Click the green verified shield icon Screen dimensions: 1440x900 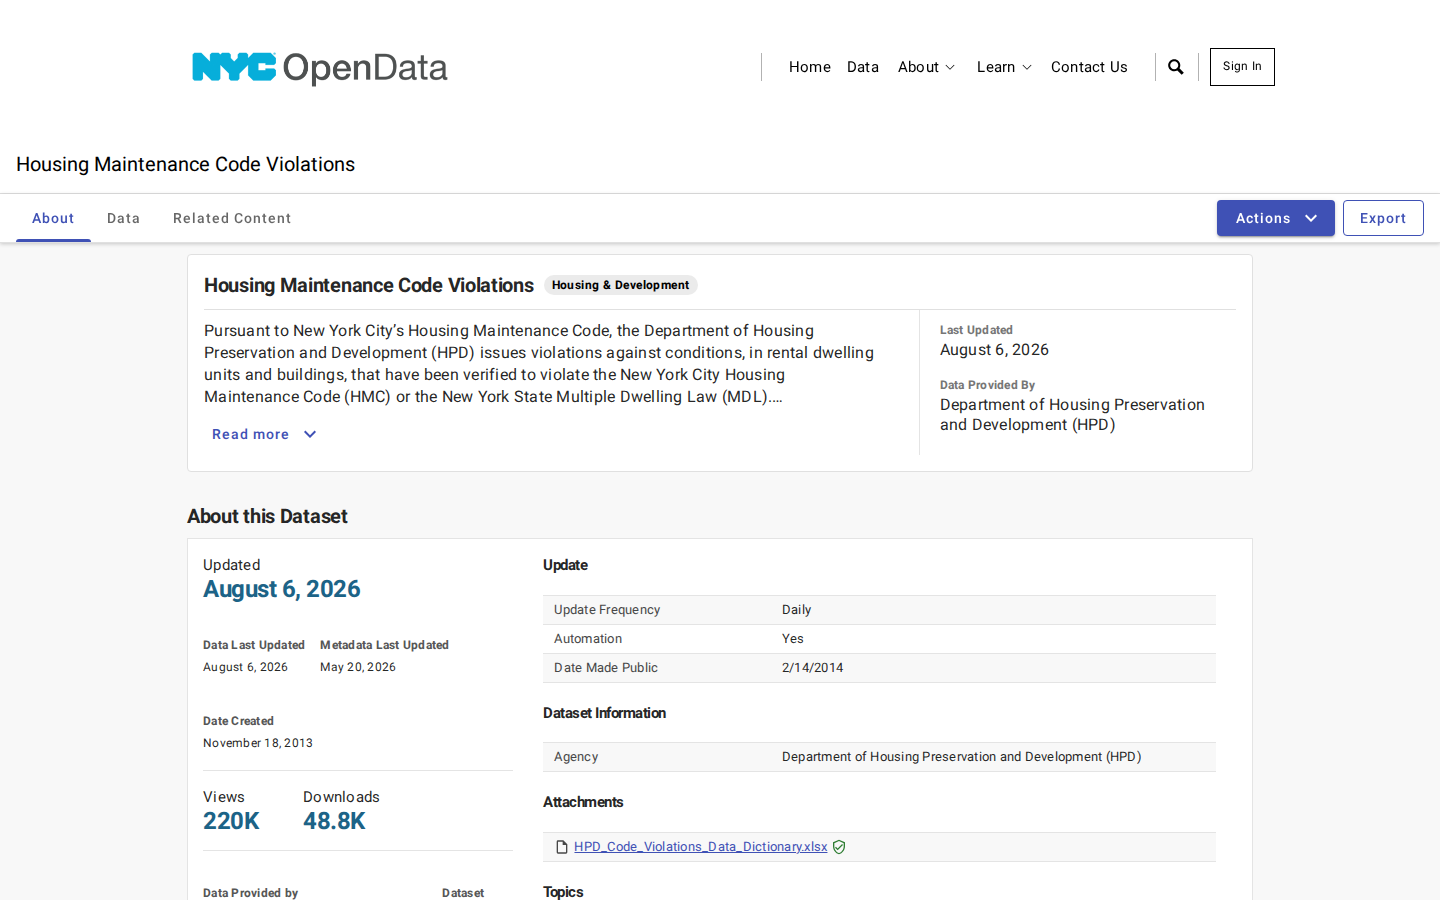(839, 847)
